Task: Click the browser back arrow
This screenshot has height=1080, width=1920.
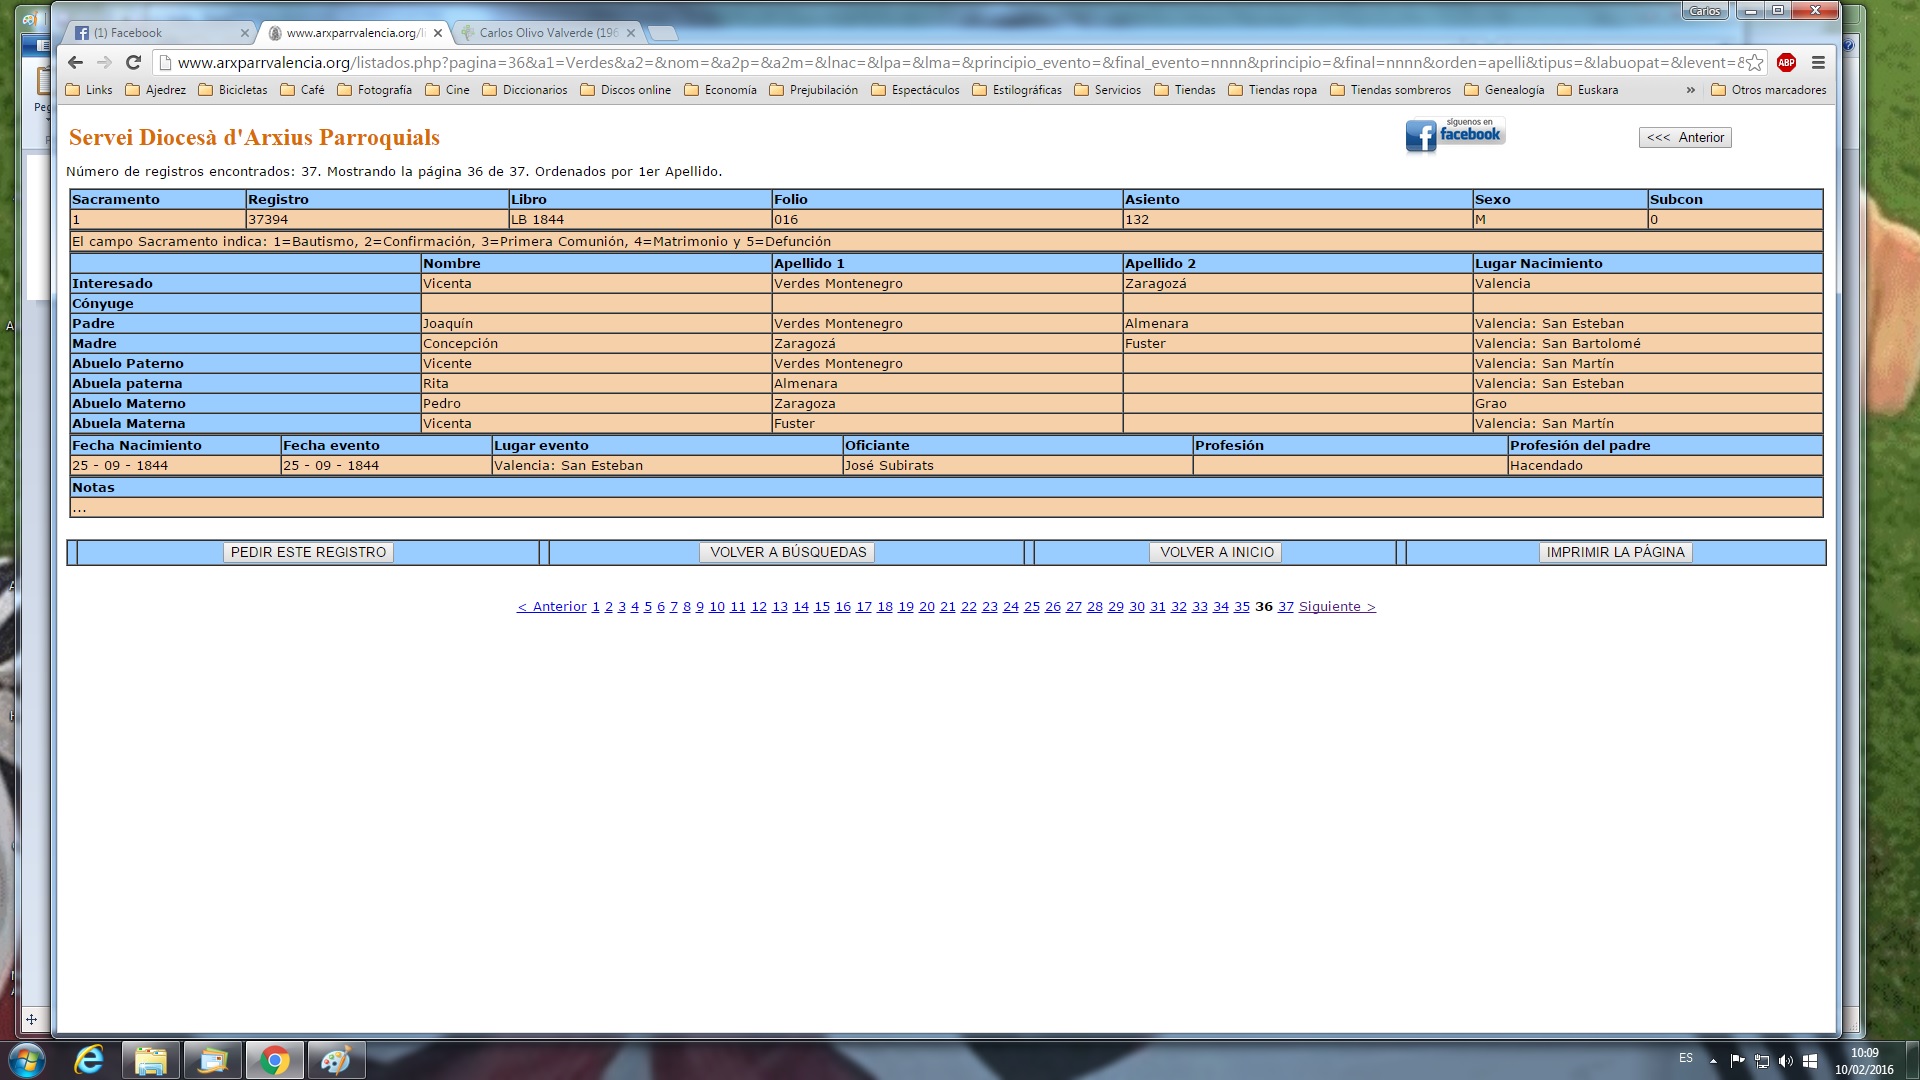Action: click(x=75, y=62)
